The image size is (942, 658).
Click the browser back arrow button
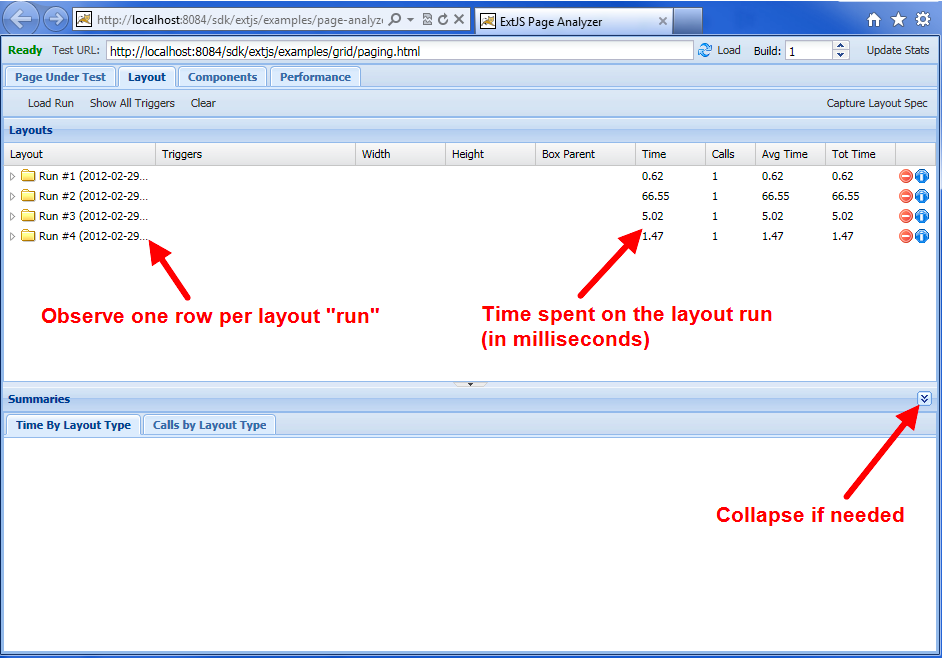(22, 19)
